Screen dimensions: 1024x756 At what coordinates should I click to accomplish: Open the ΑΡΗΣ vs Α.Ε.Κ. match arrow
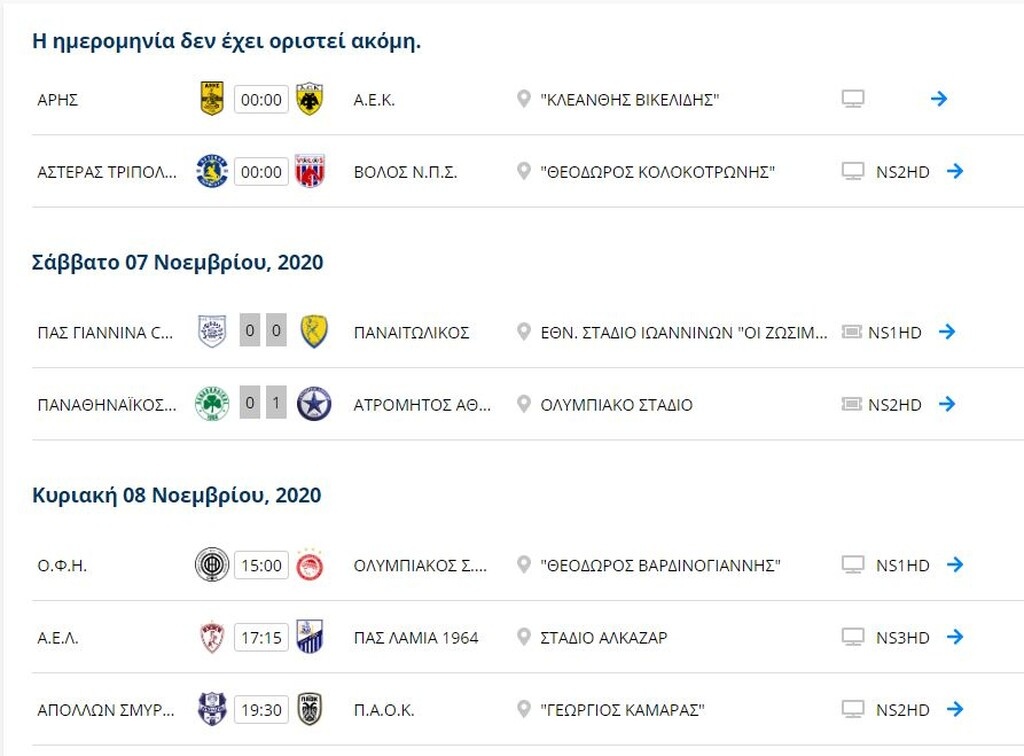[938, 99]
